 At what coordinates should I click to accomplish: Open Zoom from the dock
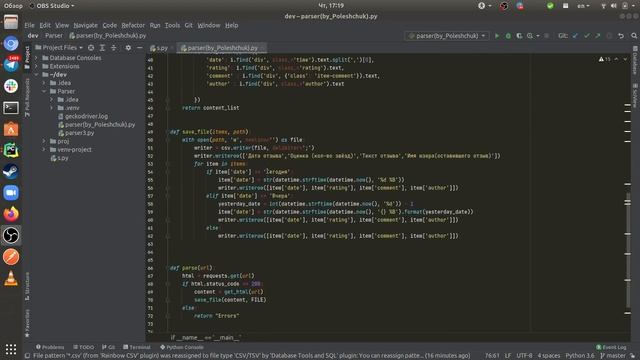(x=11, y=193)
